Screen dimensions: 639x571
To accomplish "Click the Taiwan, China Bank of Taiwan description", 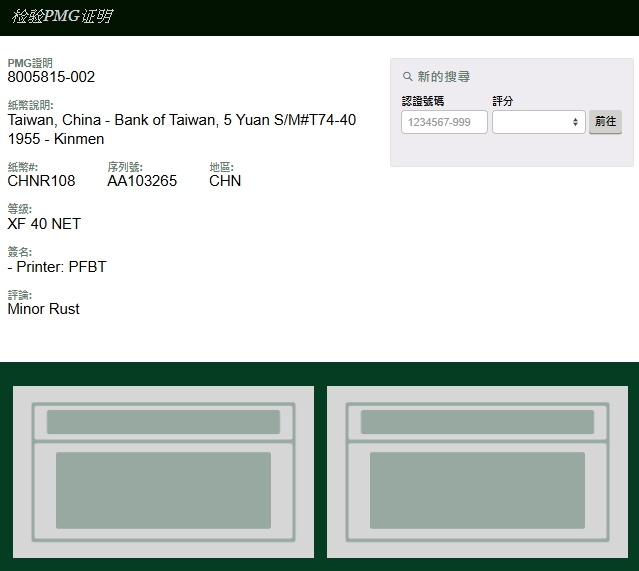I will (x=182, y=120).
